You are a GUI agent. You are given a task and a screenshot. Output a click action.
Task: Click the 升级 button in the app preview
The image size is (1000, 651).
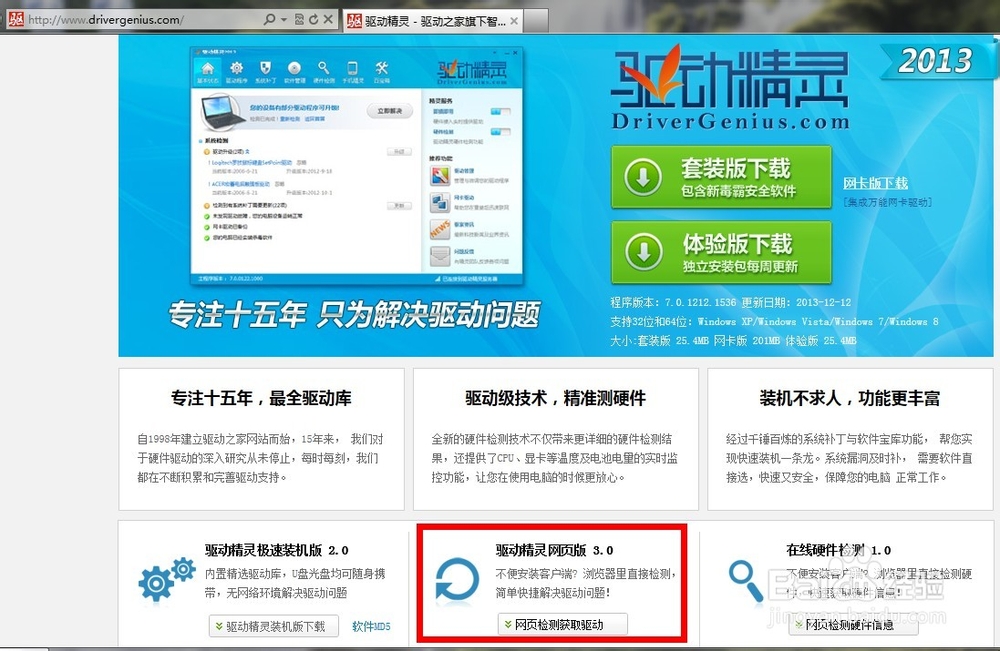coord(399,152)
